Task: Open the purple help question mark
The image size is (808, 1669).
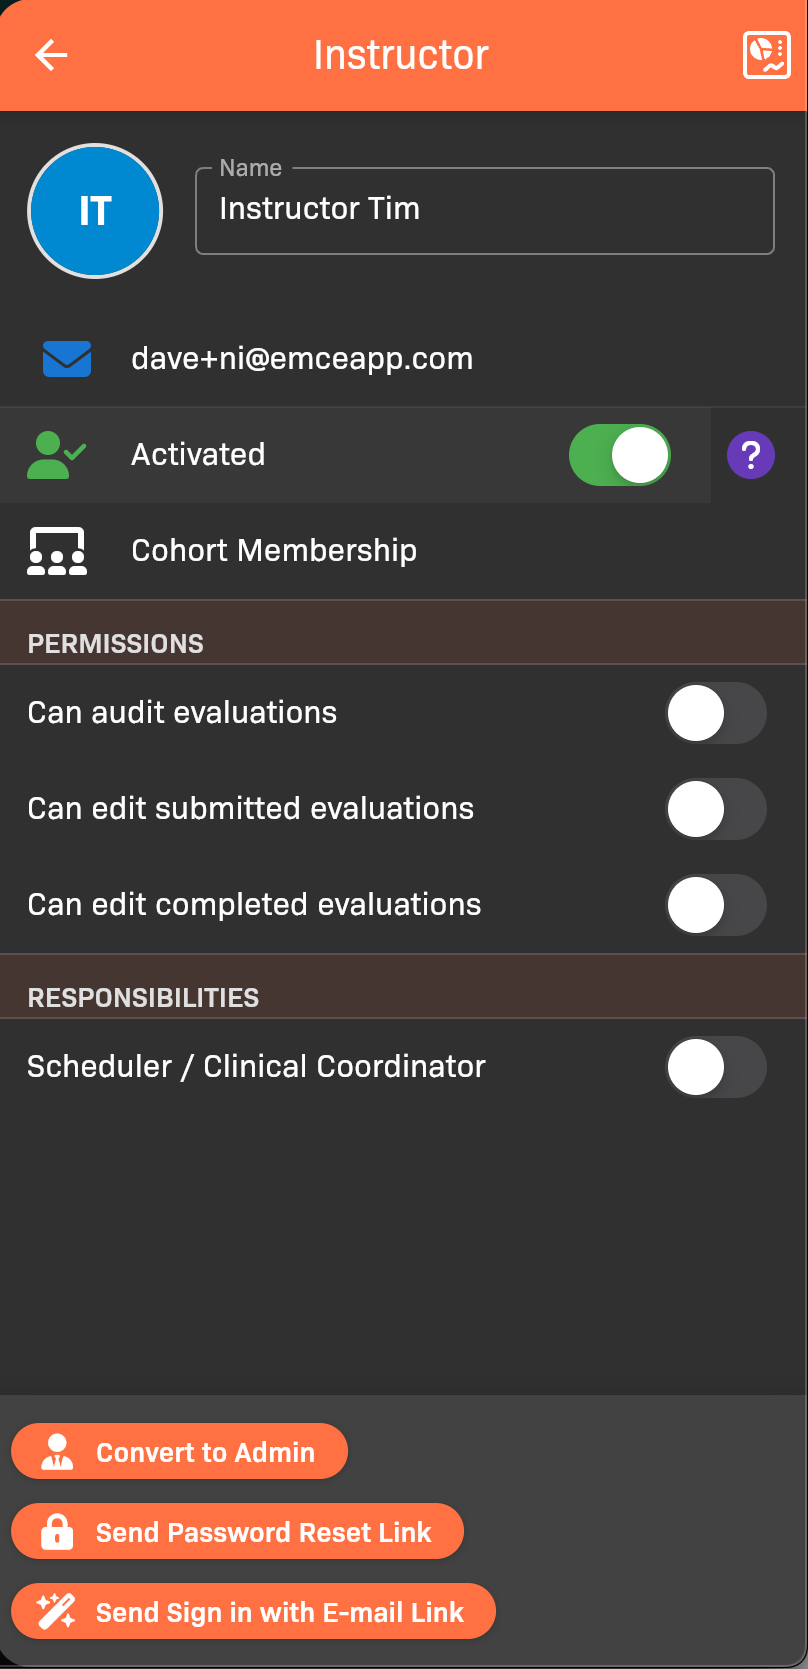Action: click(x=750, y=455)
